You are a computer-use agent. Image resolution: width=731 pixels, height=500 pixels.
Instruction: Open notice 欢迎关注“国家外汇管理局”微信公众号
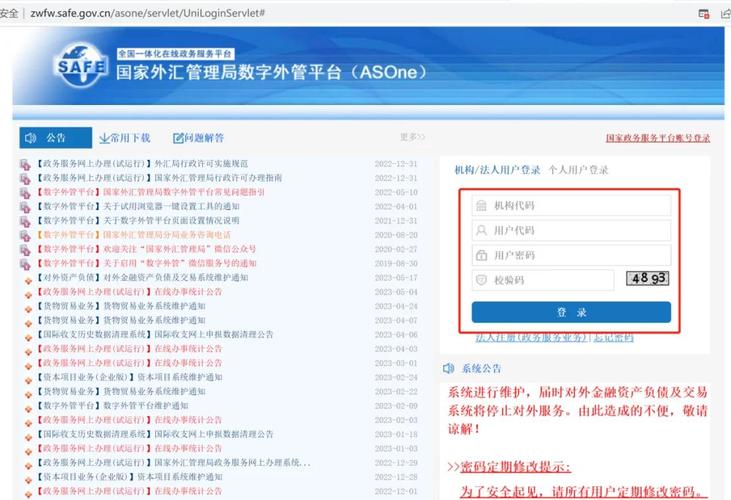coord(179,249)
